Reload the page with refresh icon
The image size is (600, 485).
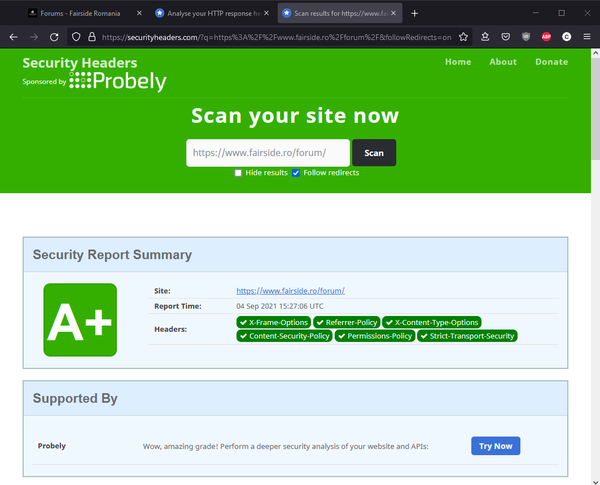coord(54,37)
